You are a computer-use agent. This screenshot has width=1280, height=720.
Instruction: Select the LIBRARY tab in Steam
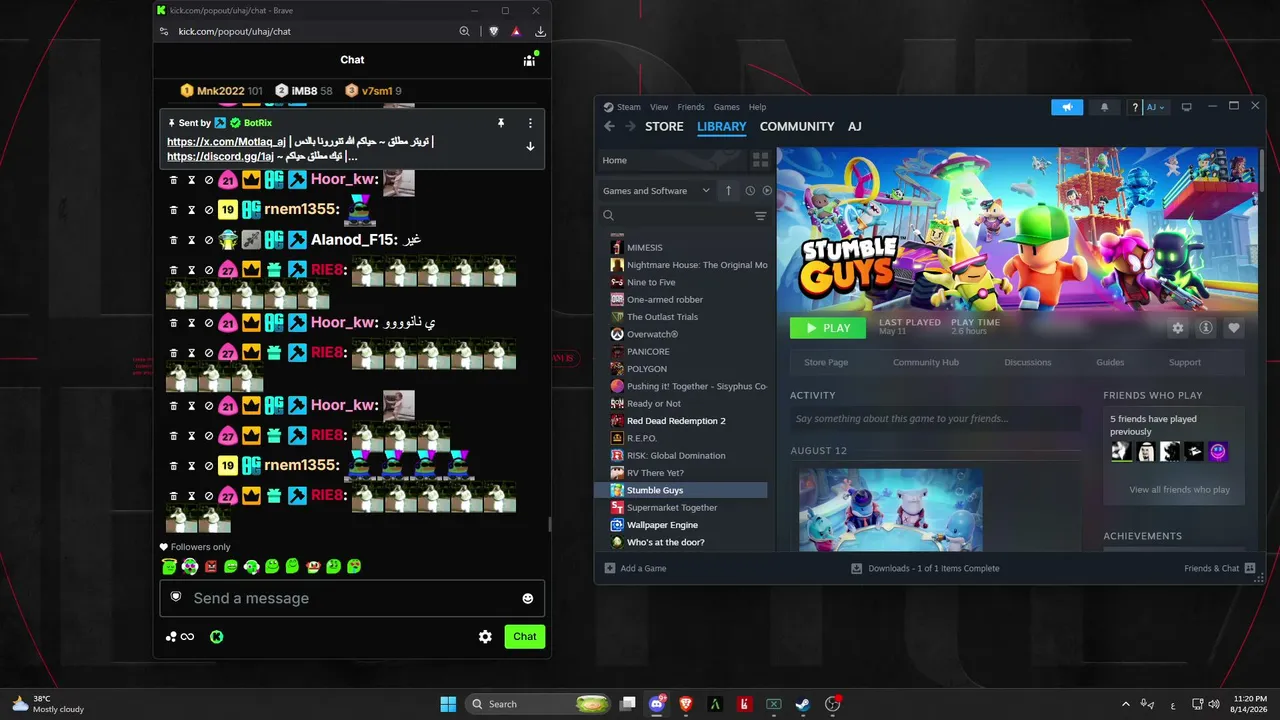click(x=722, y=126)
